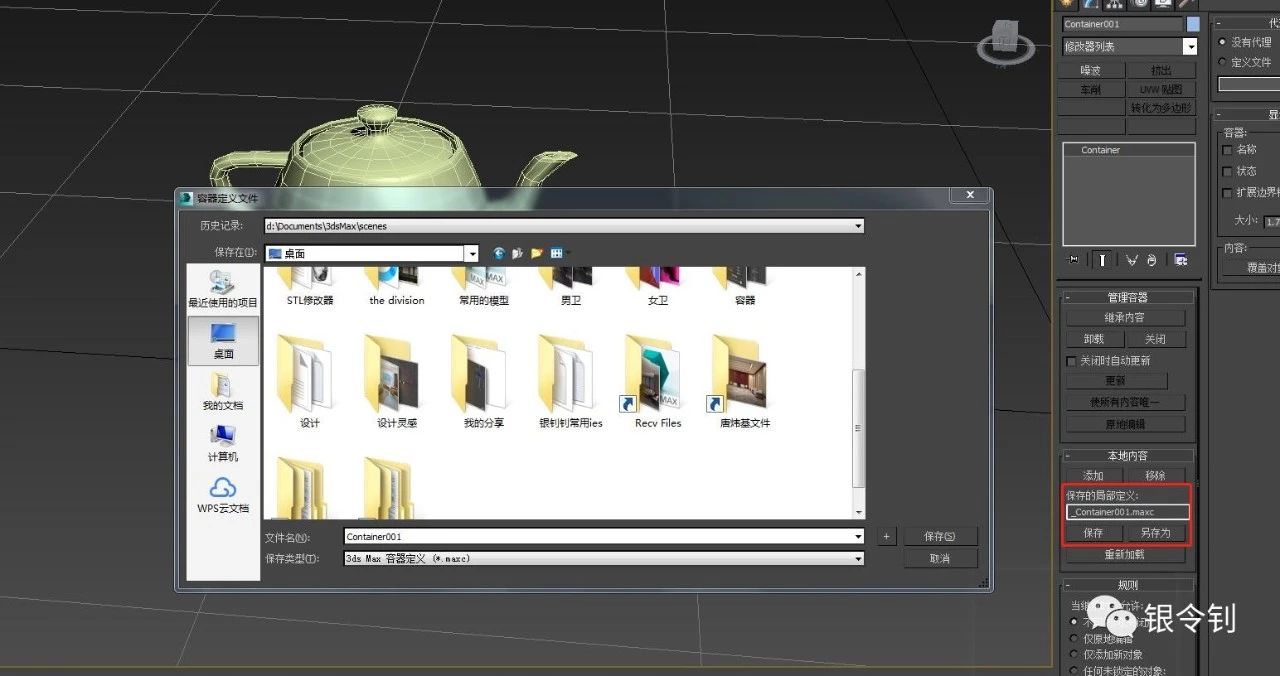
Task: Select 没有代理 radio button
Action: tap(1222, 42)
